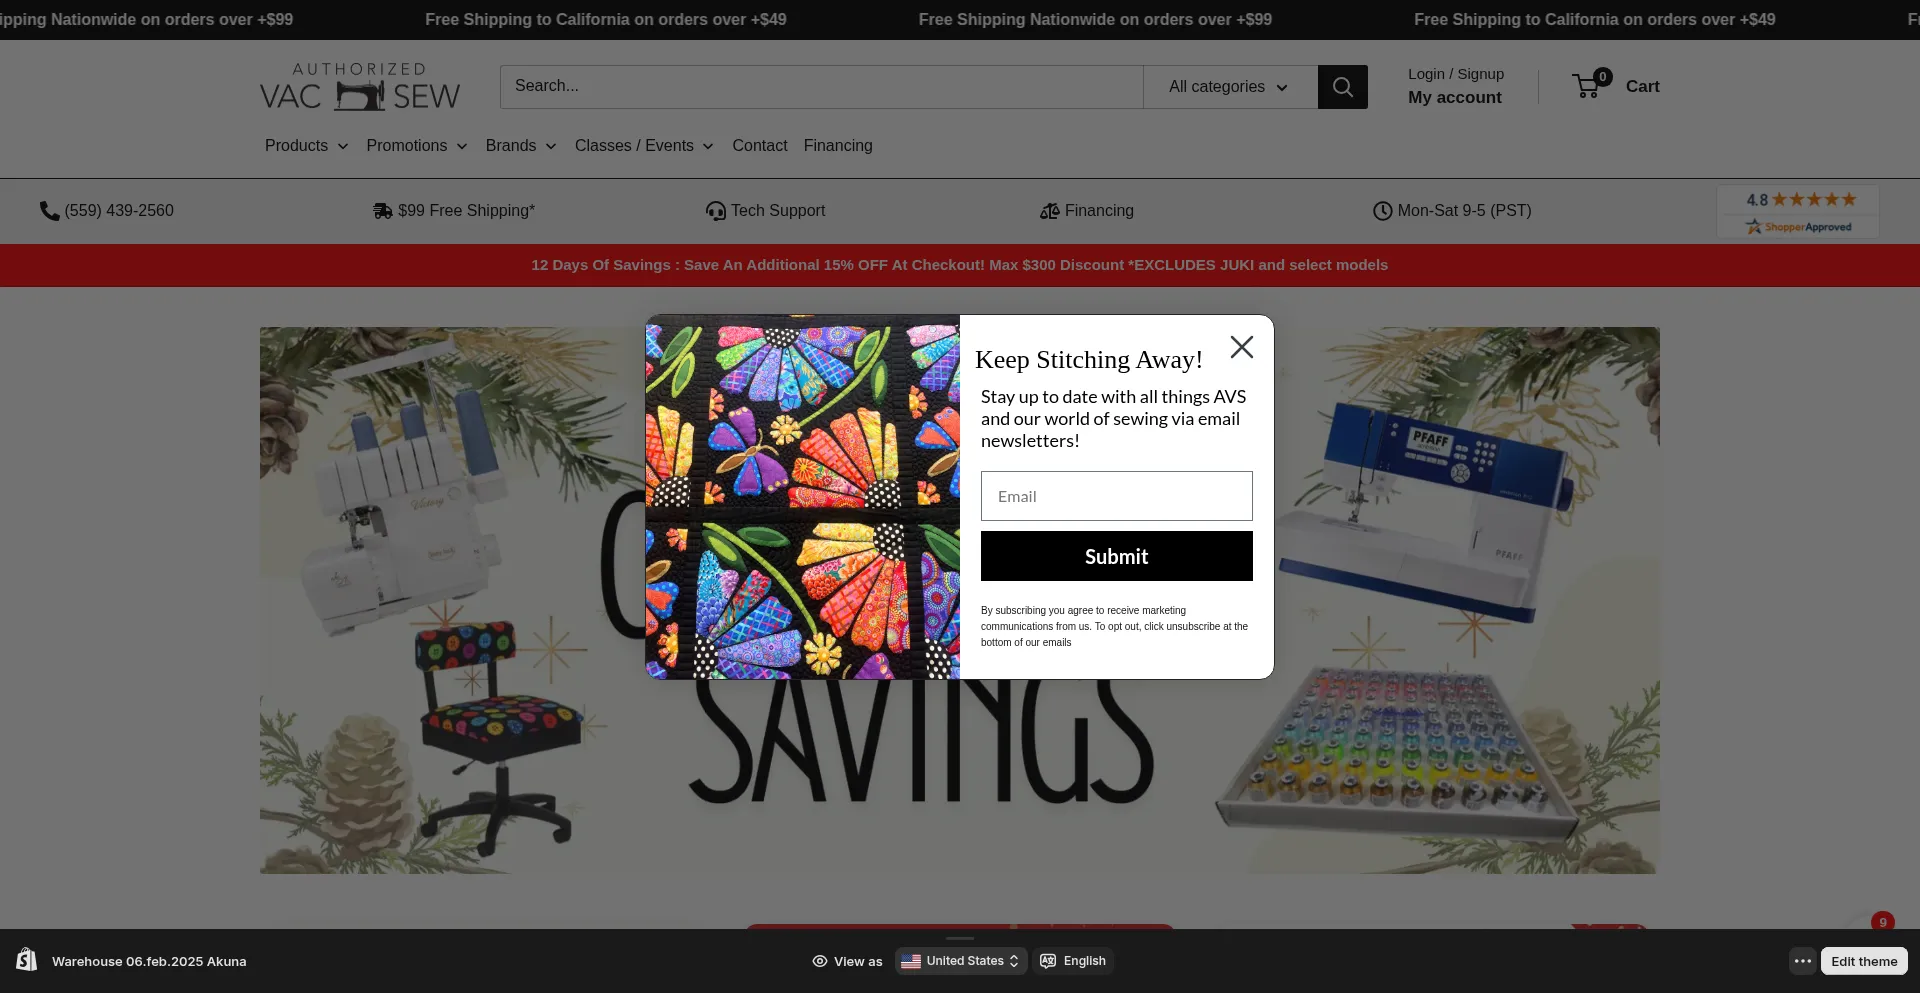Open the All categories dropdown

1230,87
